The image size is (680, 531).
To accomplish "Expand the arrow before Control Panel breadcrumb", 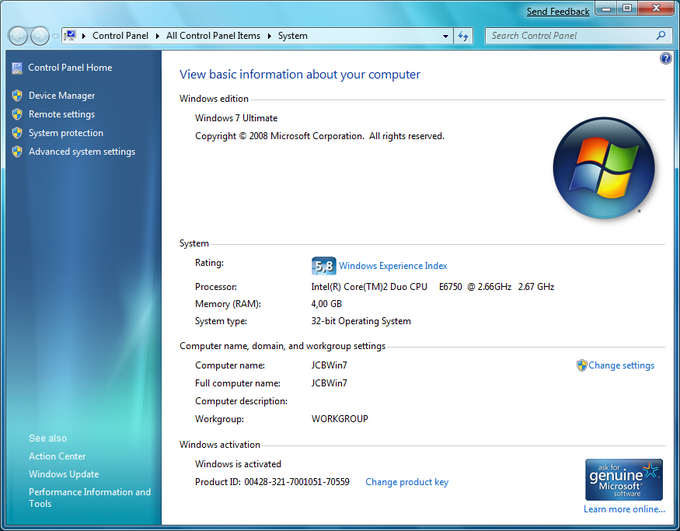I will click(x=84, y=36).
